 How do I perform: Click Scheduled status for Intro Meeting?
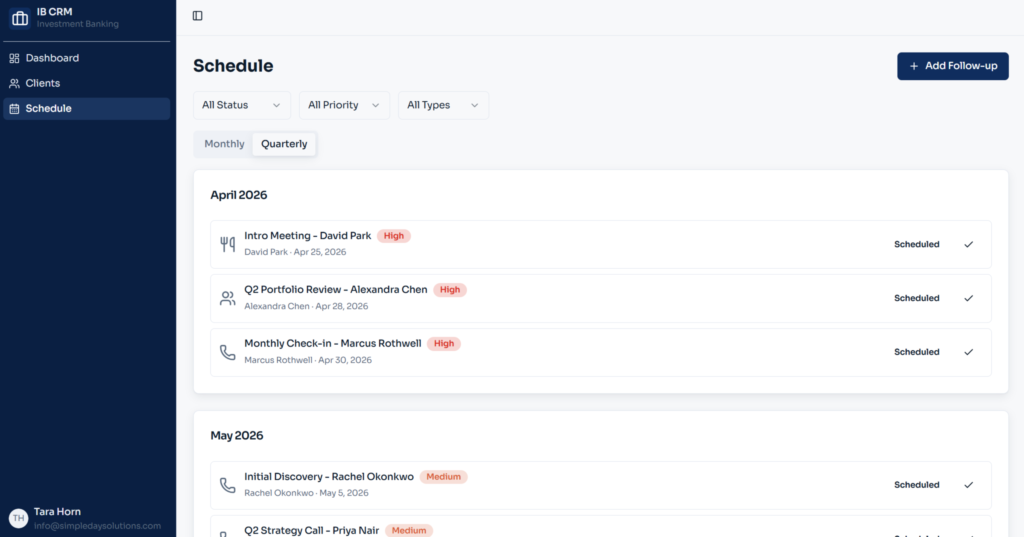pos(916,244)
